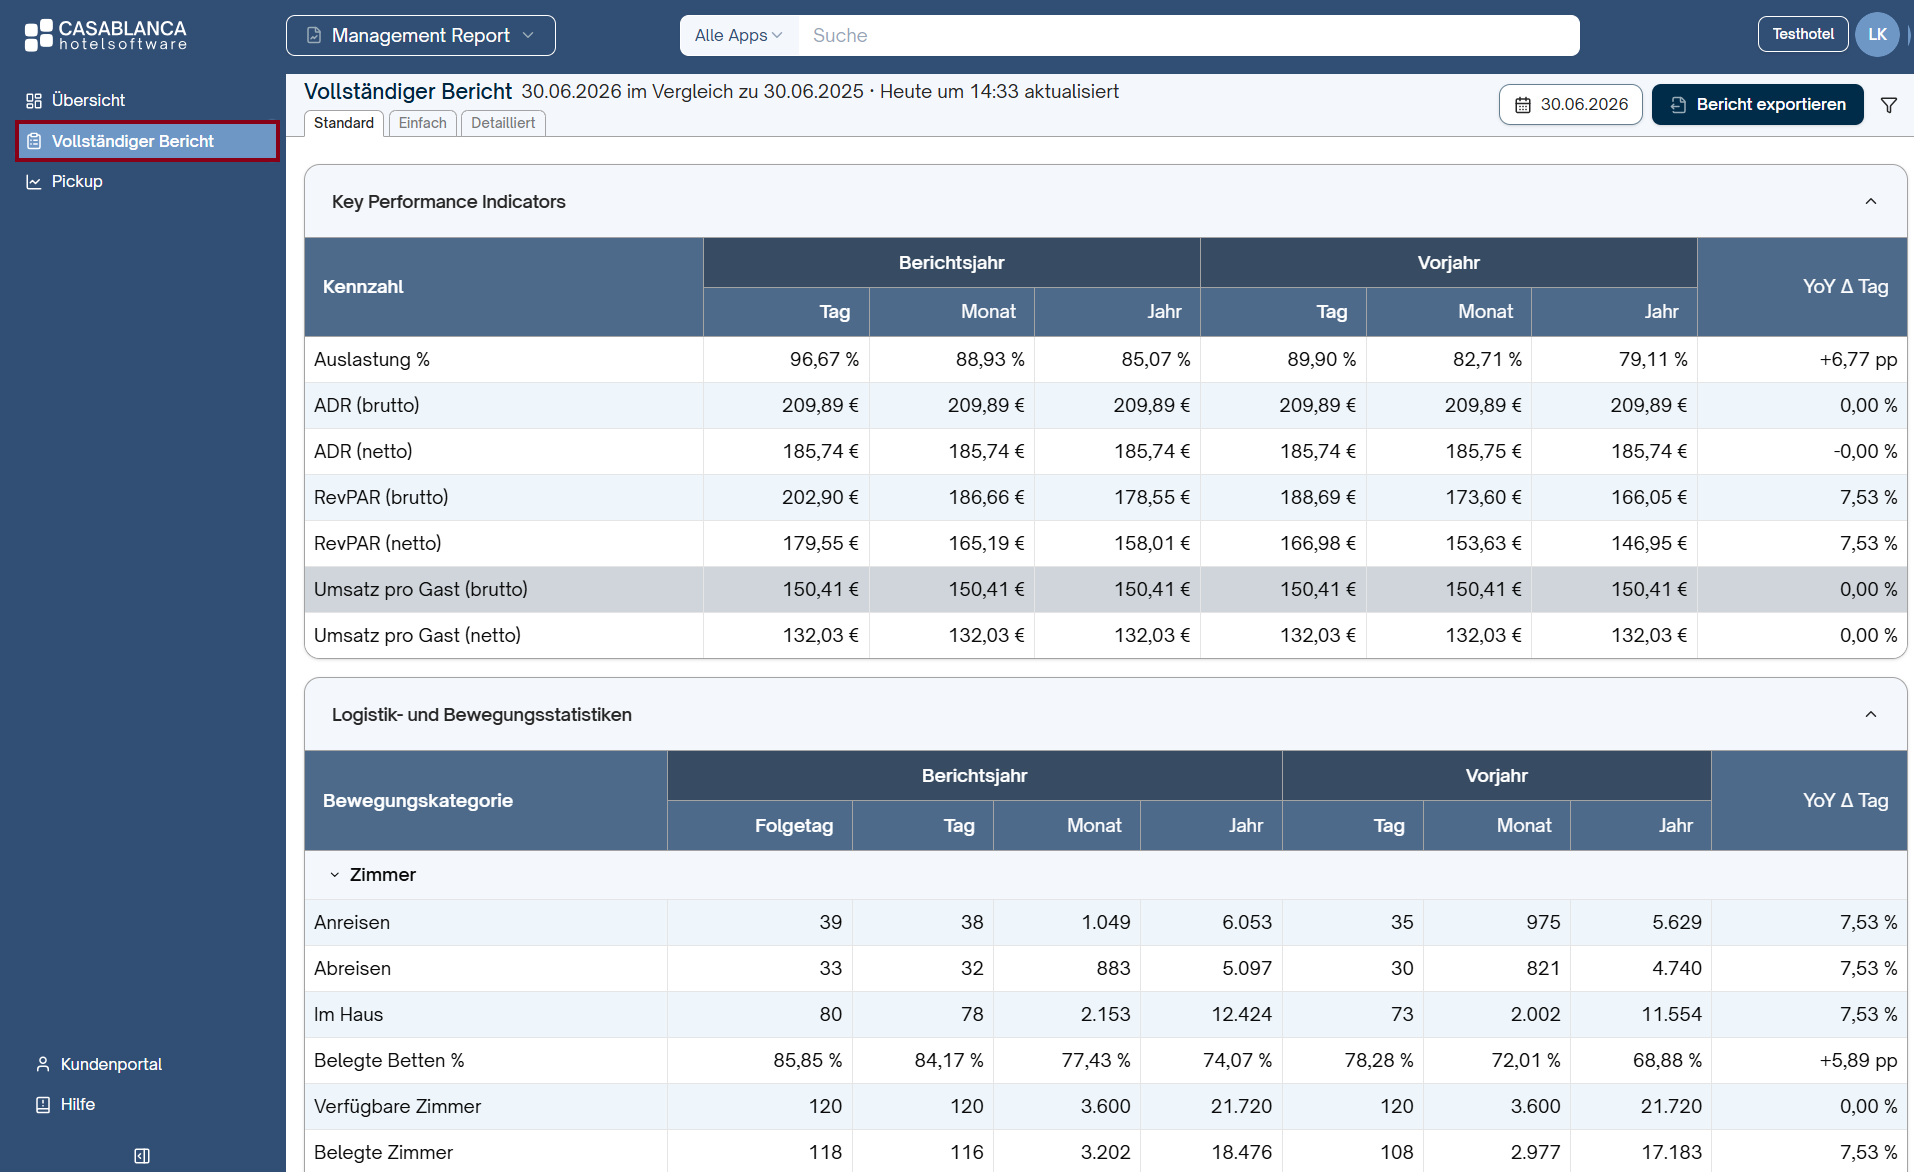The image size is (1914, 1172).
Task: Select the Im Haus row label
Action: pos(348,1014)
